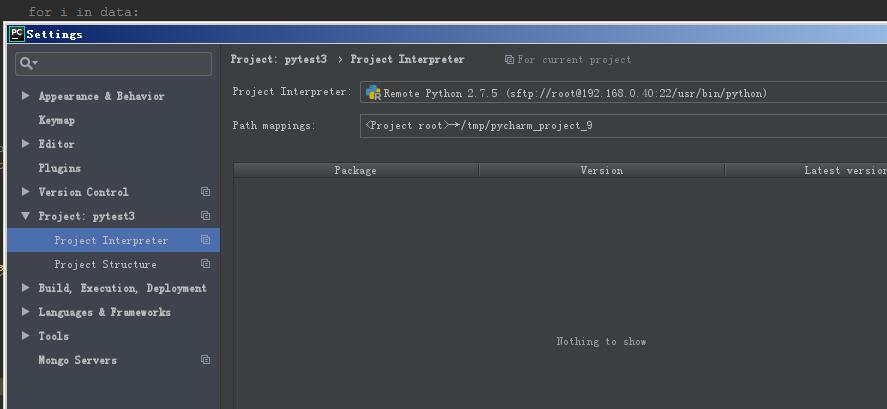Click into the settings search field
This screenshot has width=887, height=409.
(x=114, y=64)
